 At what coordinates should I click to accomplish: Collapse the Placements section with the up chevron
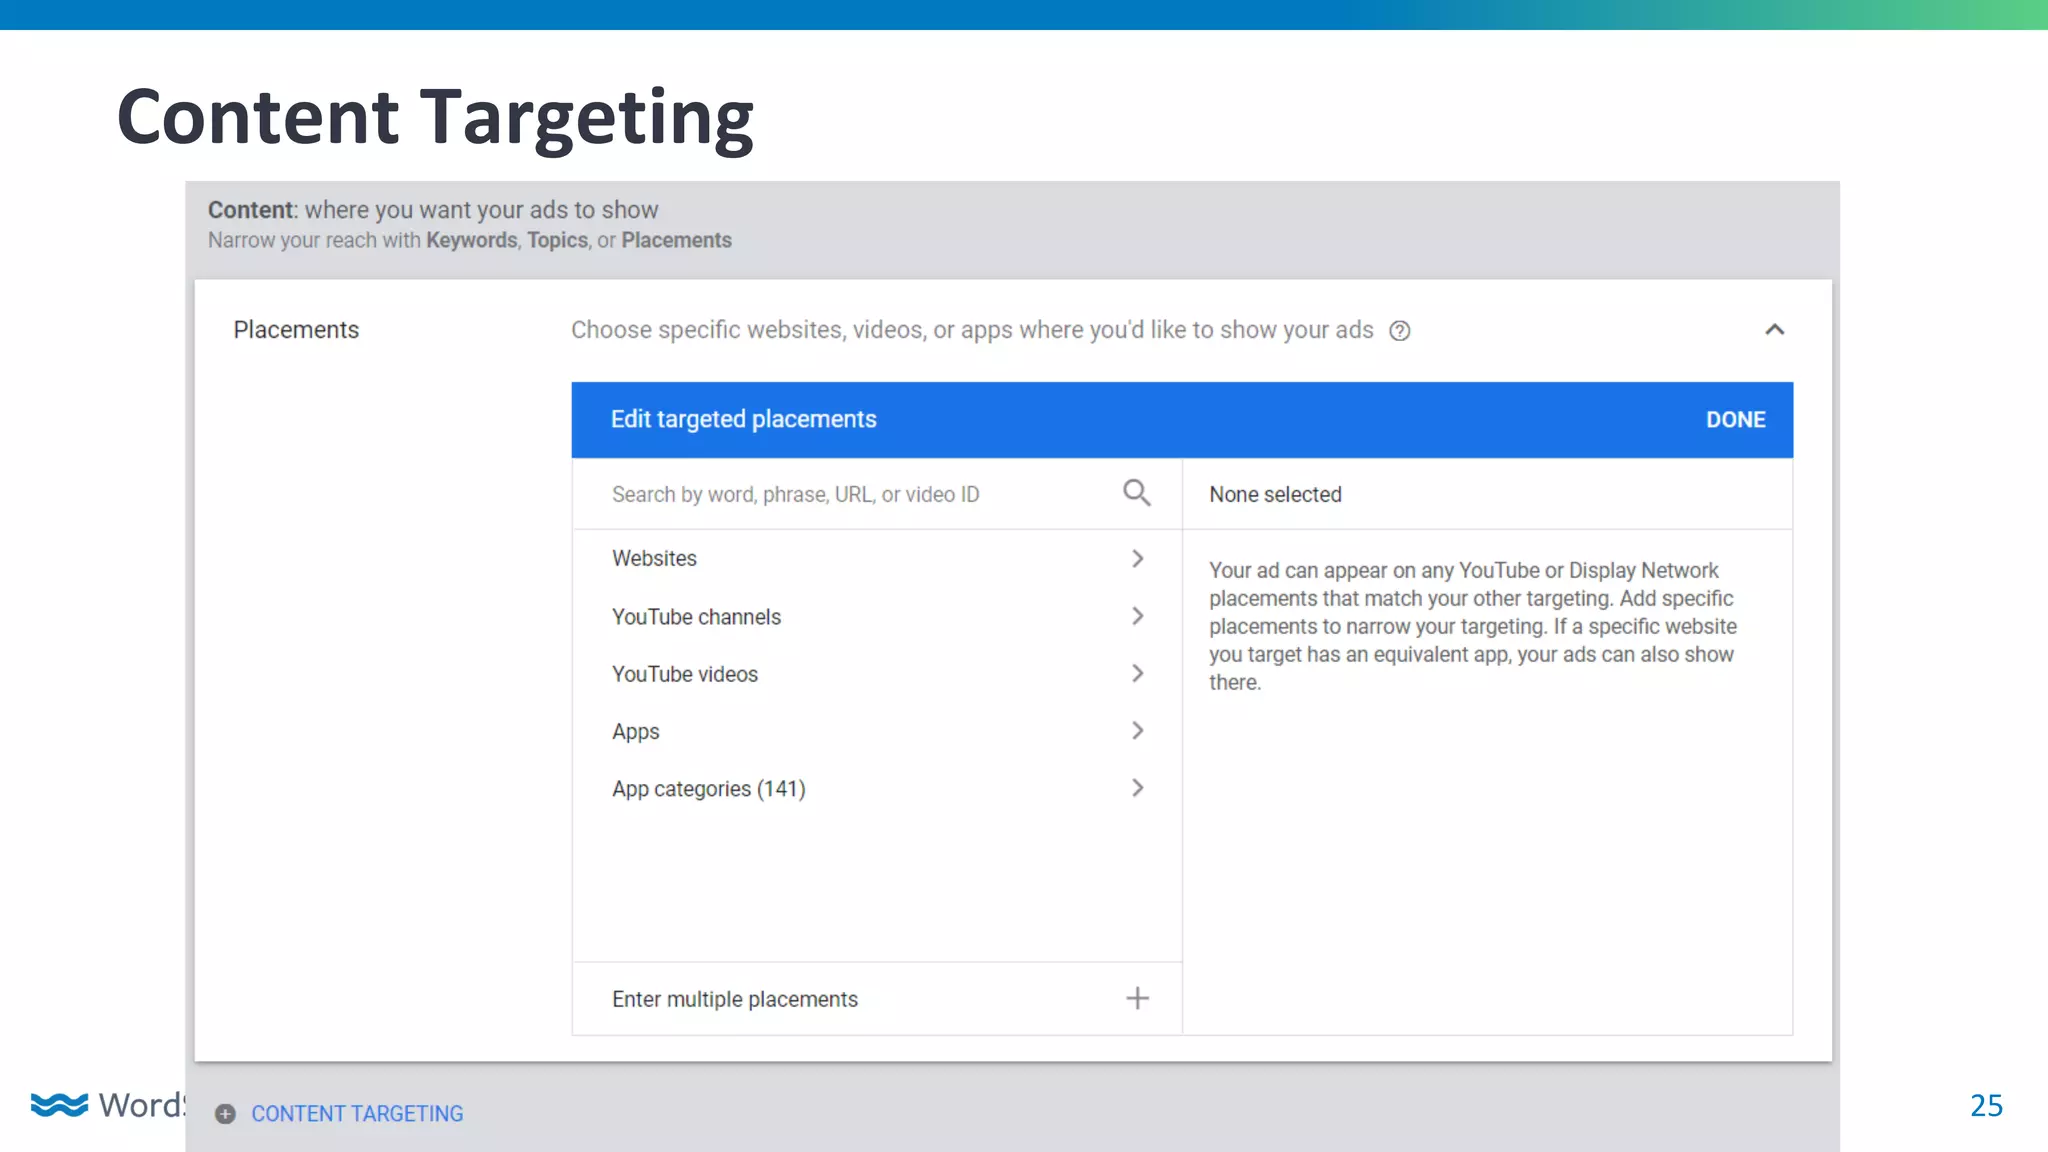coord(1775,330)
